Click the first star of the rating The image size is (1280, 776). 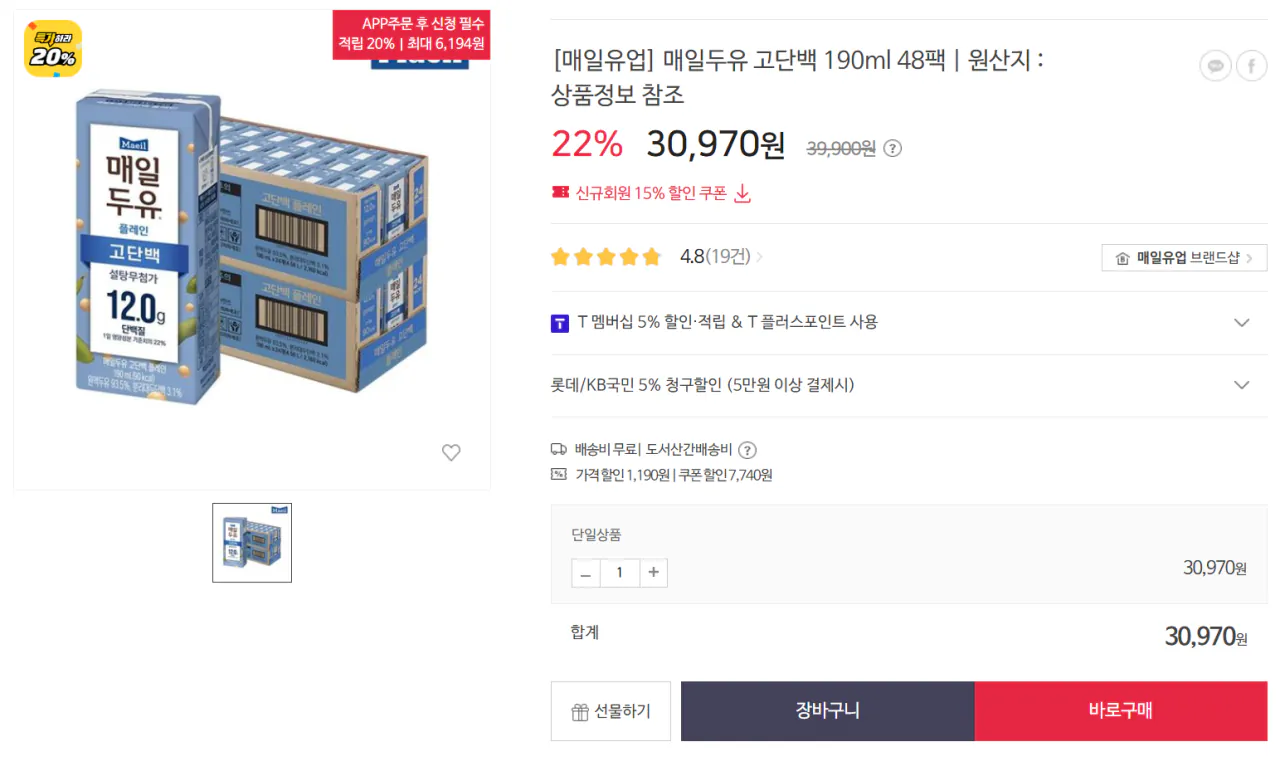[559, 256]
